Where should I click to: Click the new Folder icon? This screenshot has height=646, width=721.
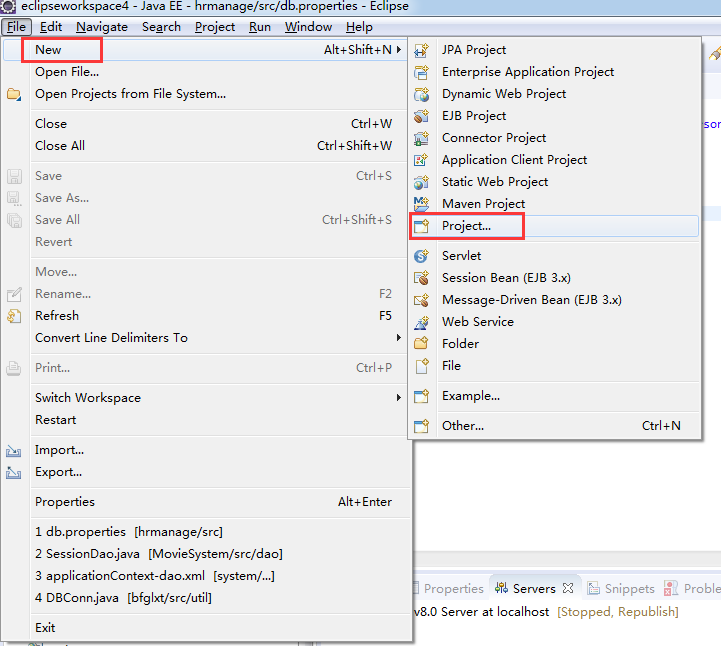coord(421,343)
